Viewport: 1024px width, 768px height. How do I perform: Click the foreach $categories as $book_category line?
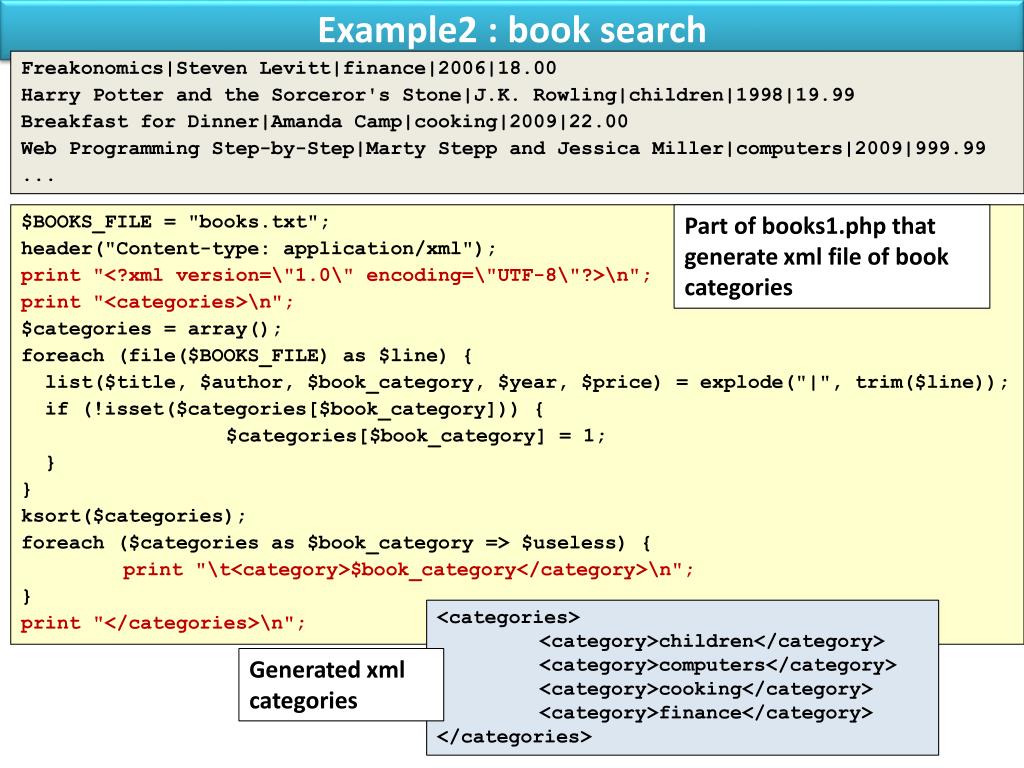tap(336, 543)
